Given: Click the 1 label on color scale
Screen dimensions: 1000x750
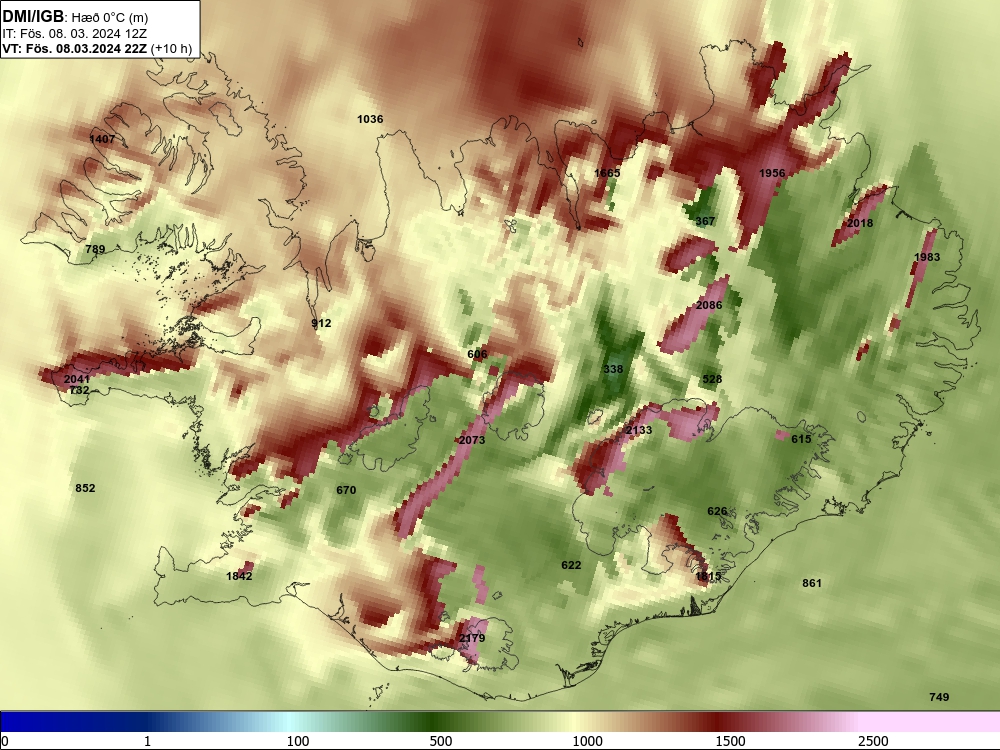Looking at the screenshot, I should coord(148,741).
